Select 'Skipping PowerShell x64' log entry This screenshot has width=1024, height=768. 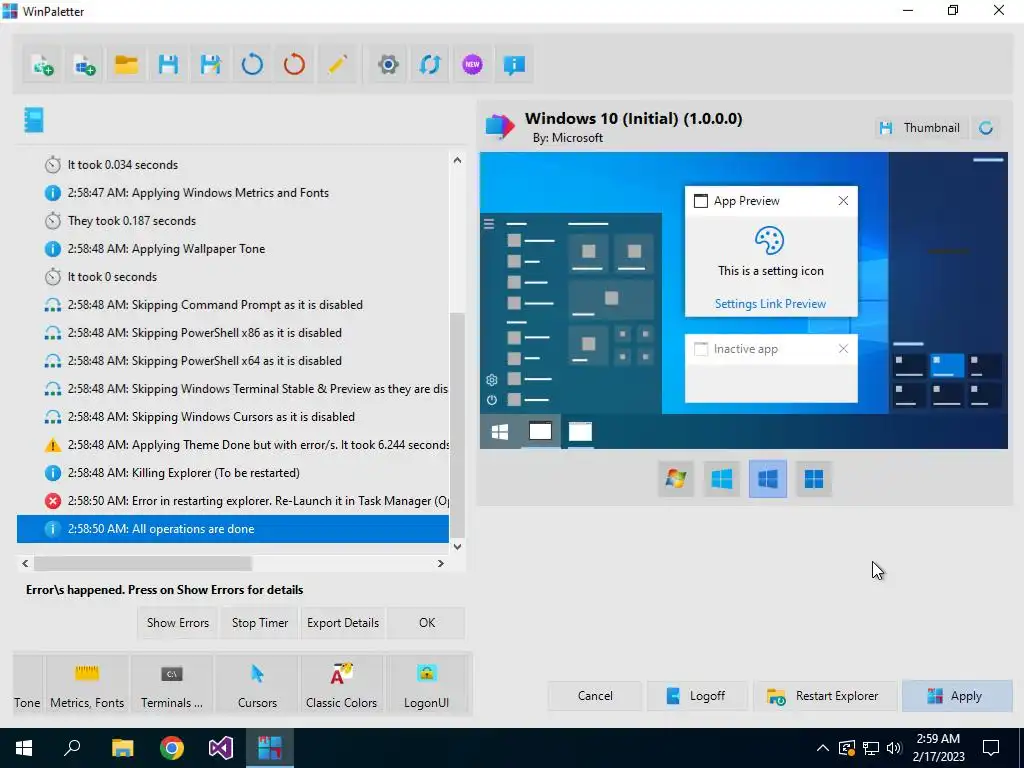[x=233, y=360]
